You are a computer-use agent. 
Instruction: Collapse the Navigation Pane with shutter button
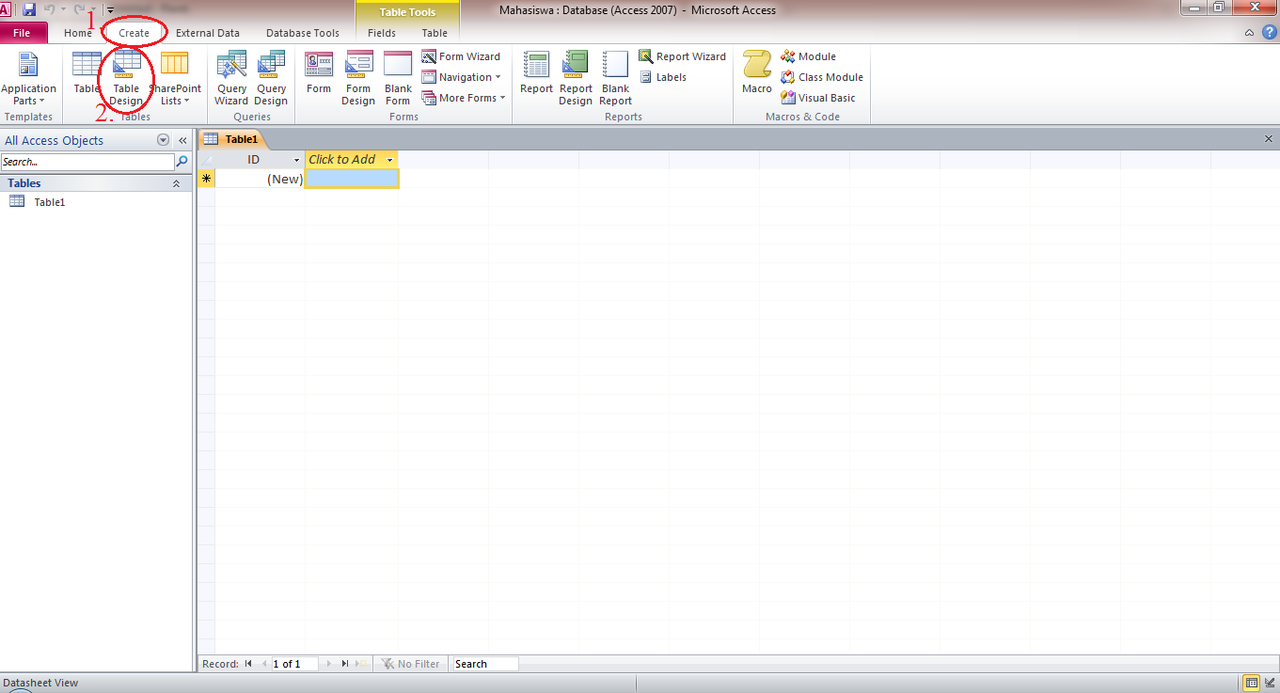click(x=183, y=141)
